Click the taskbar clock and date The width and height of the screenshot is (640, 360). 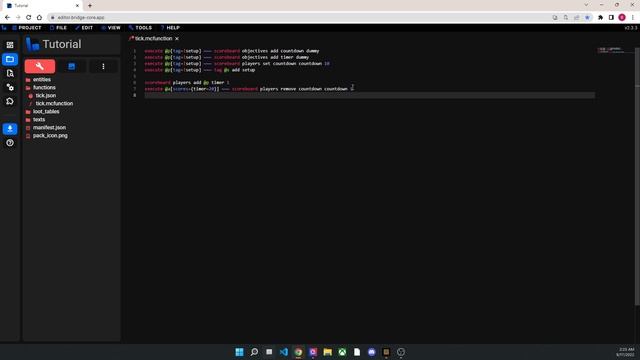[x=625, y=352]
